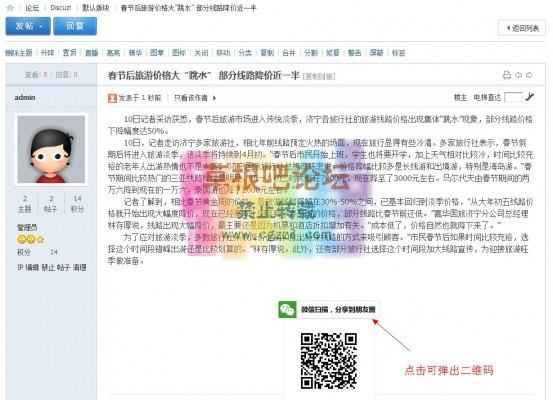The height and width of the screenshot is (400, 553).
Task: Click the 管理员 user group link
Action: 27,227
